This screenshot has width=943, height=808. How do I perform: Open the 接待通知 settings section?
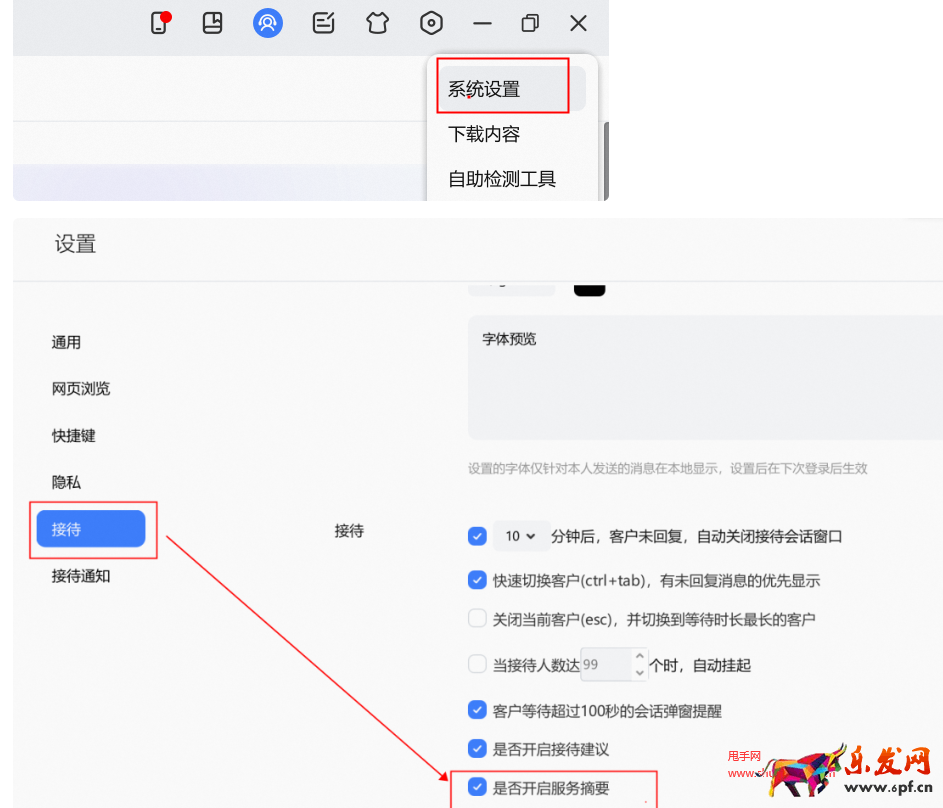coord(81,576)
